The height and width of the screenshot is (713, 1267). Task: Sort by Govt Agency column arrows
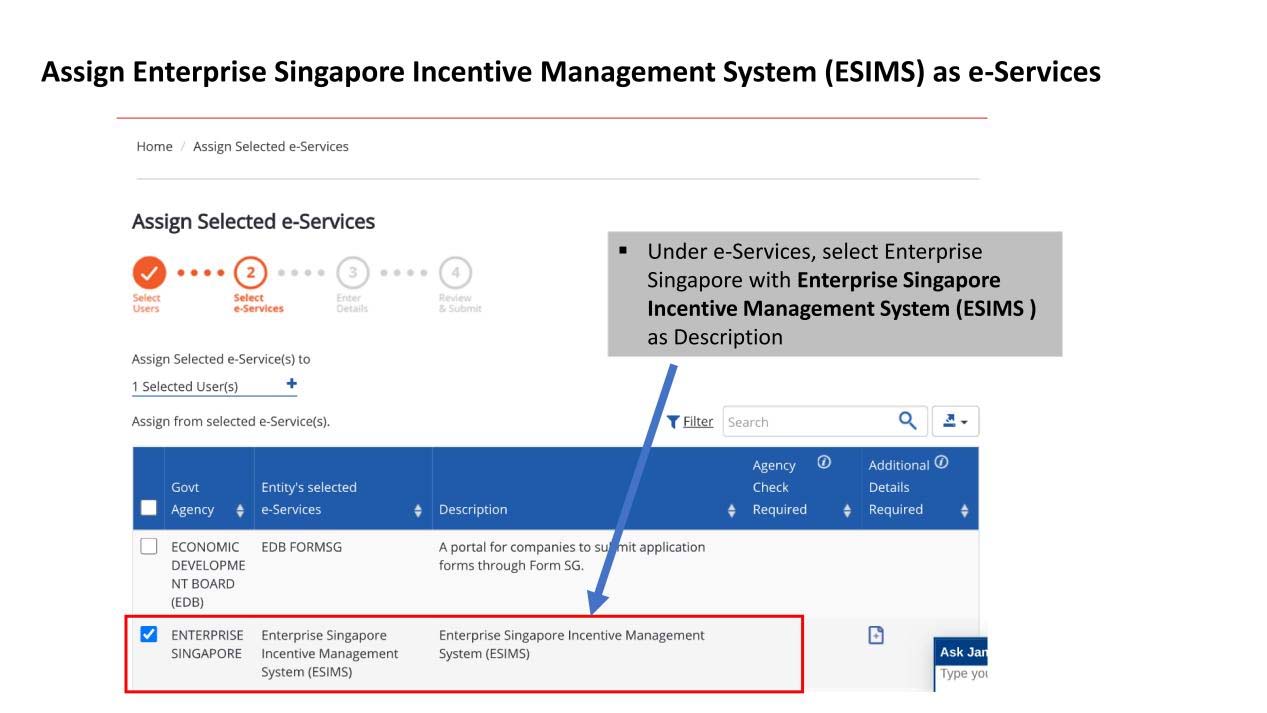pyautogui.click(x=240, y=510)
